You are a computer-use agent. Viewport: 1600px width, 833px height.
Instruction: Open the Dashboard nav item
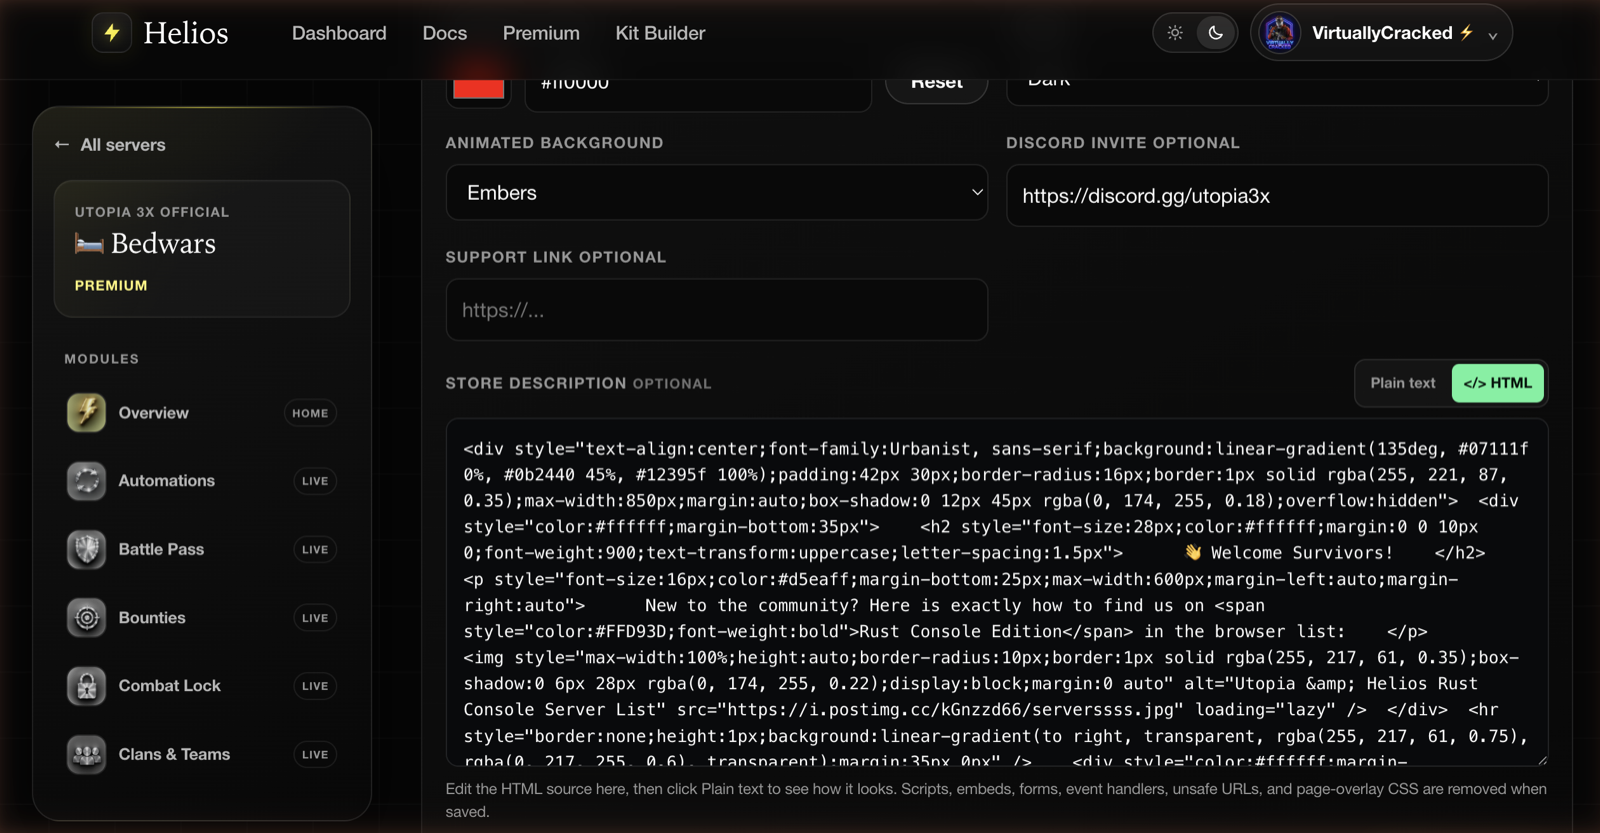pos(339,33)
